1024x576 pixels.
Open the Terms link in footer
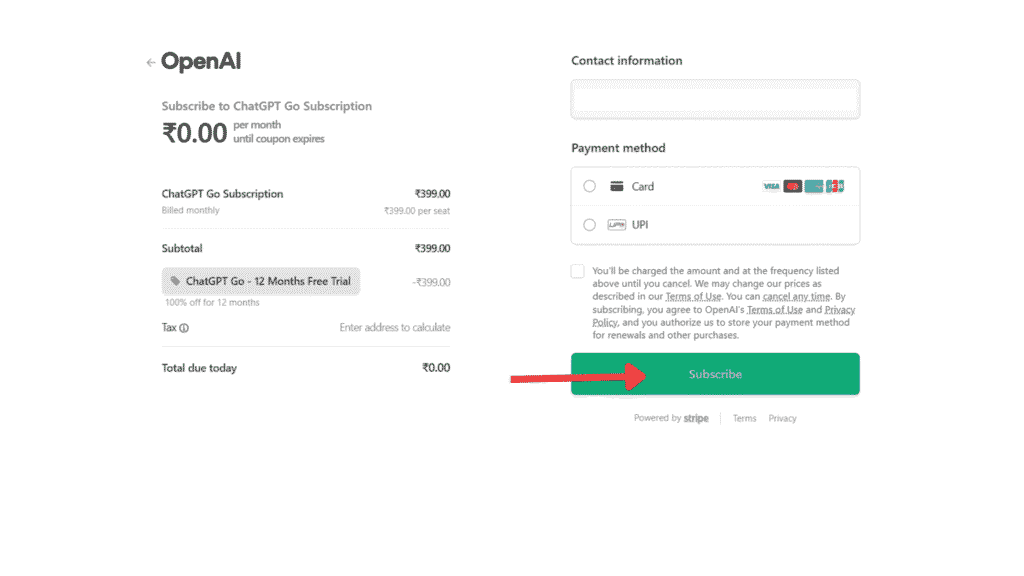(744, 419)
